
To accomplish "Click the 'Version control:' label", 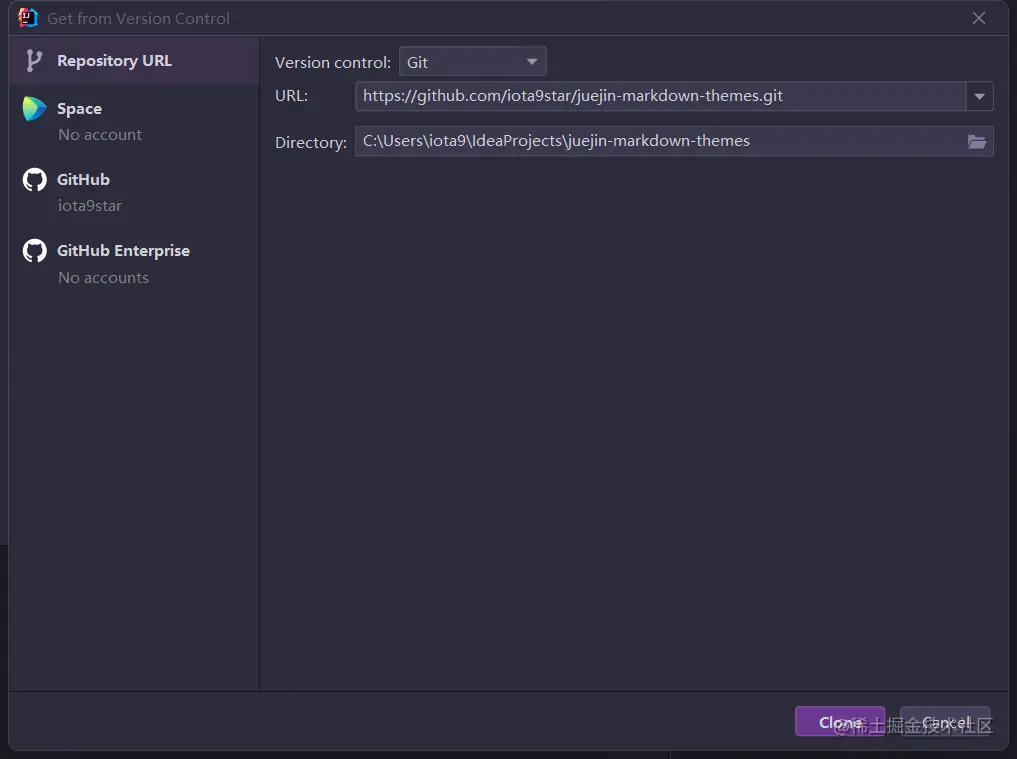I will 333,62.
